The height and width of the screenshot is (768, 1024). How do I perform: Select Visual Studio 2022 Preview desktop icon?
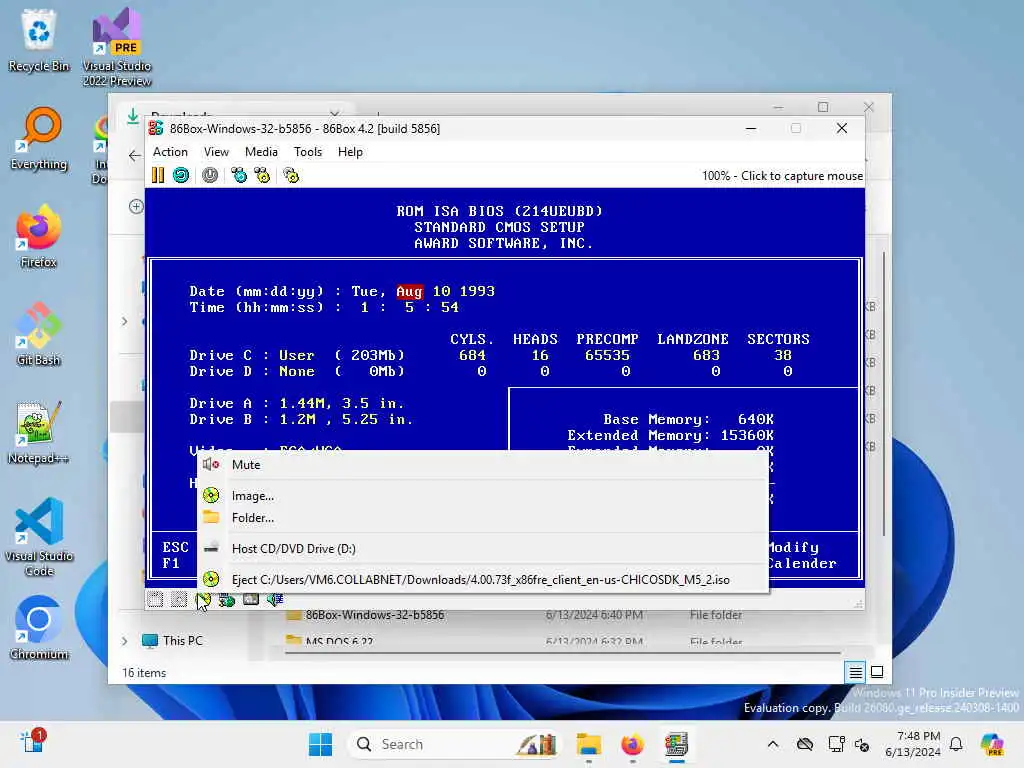click(117, 47)
